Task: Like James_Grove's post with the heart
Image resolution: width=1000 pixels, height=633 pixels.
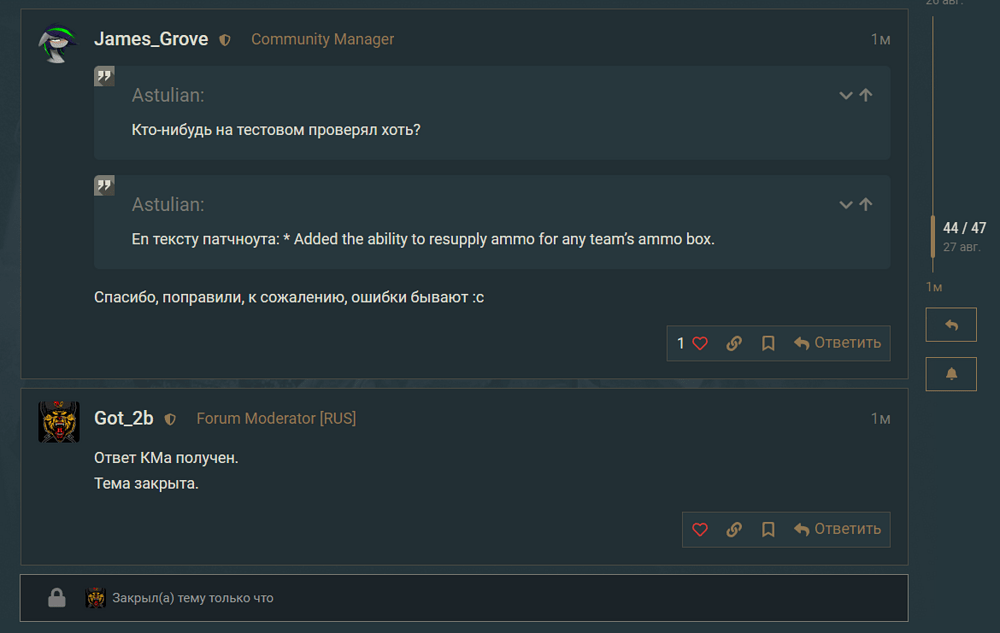Action: [x=700, y=343]
